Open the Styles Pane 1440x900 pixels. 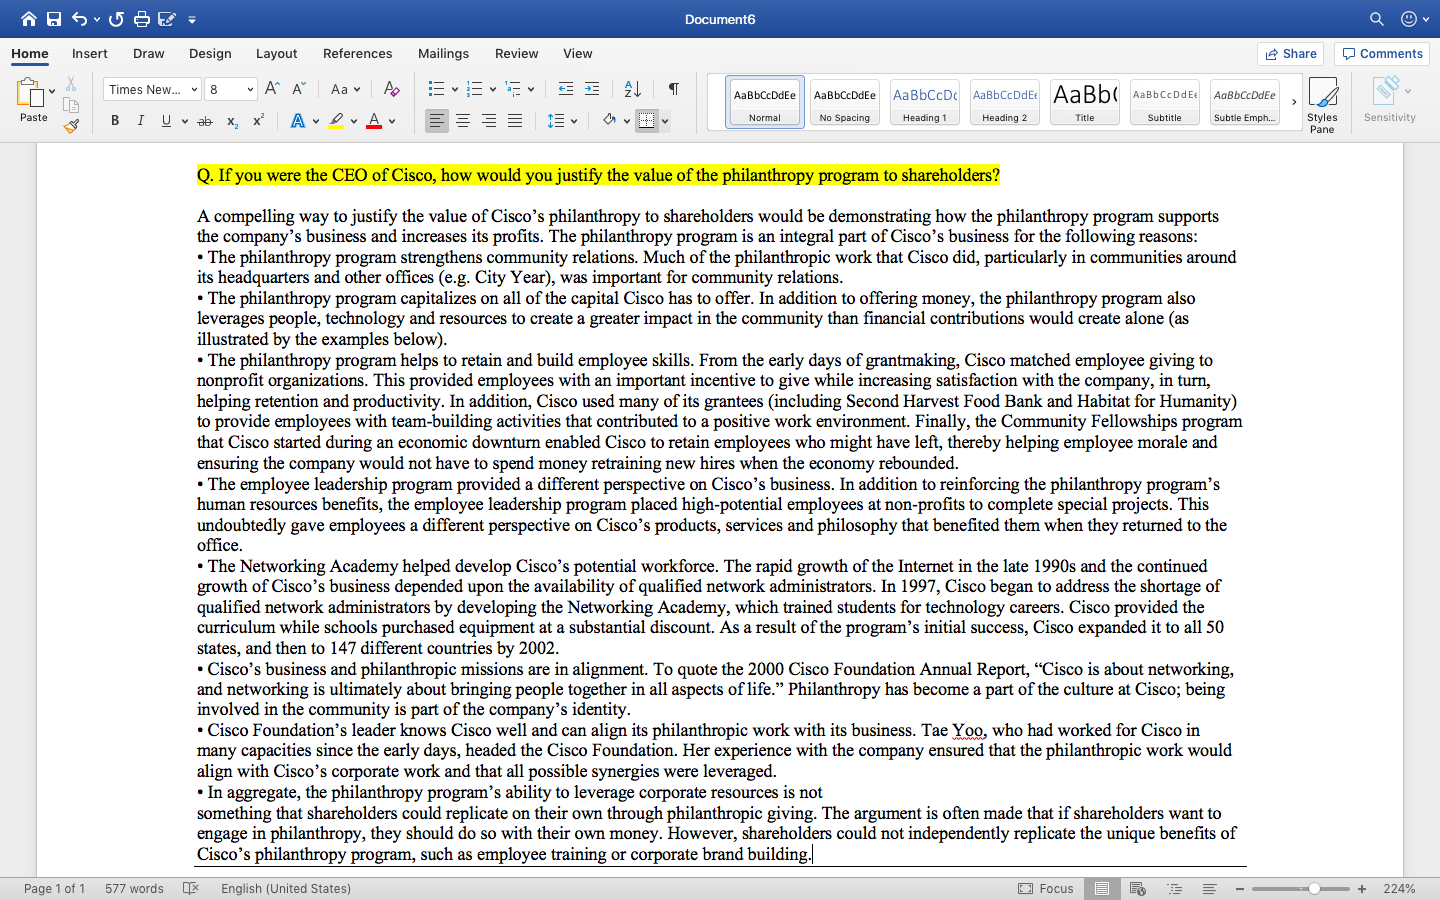(1322, 104)
